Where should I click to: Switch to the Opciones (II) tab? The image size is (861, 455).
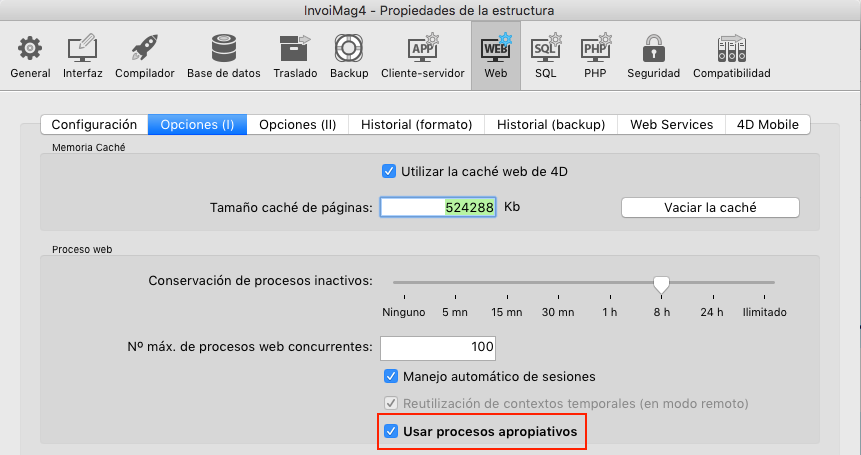pyautogui.click(x=297, y=125)
